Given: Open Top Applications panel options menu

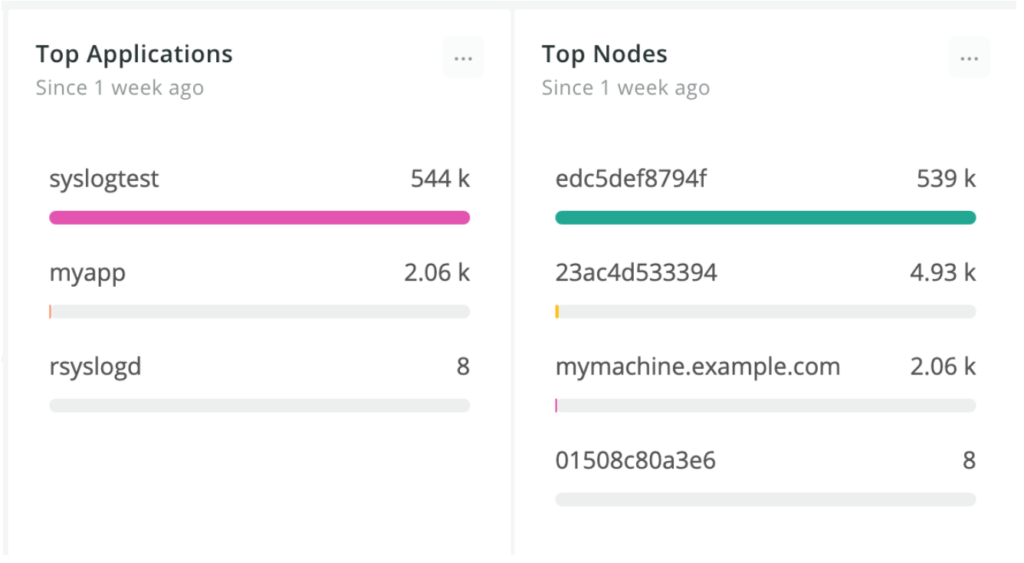Looking at the screenshot, I should [x=463, y=57].
